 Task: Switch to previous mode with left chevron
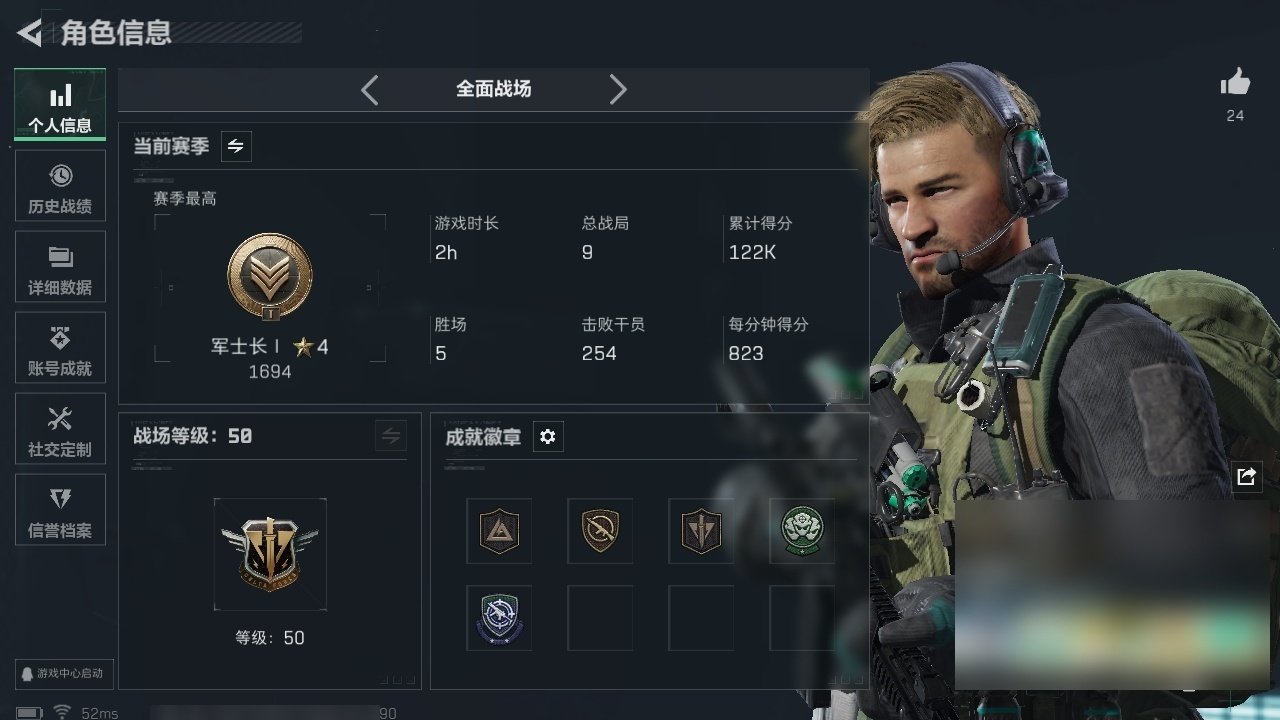(x=370, y=90)
